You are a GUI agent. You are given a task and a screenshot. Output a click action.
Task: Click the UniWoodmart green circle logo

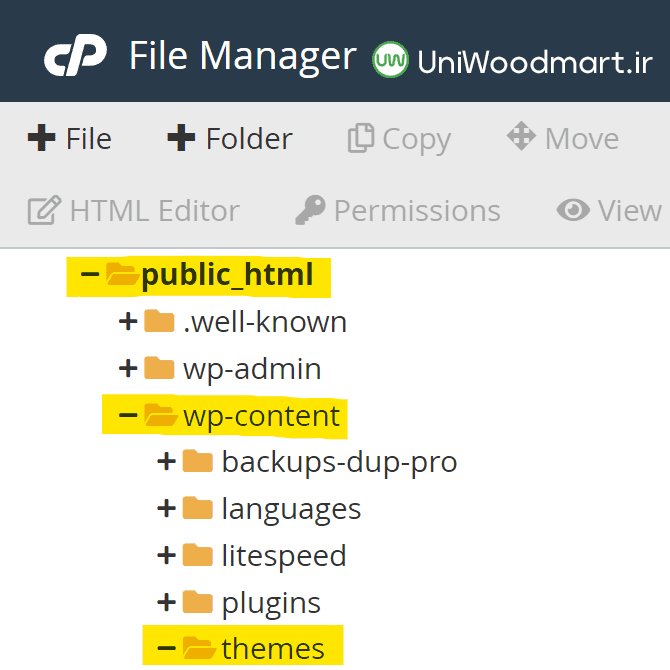pyautogui.click(x=390, y=59)
